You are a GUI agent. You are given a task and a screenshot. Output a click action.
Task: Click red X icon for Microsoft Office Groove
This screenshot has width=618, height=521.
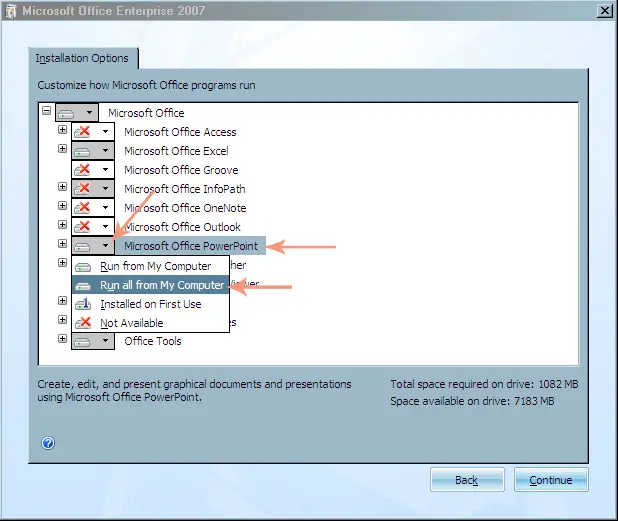coord(82,169)
